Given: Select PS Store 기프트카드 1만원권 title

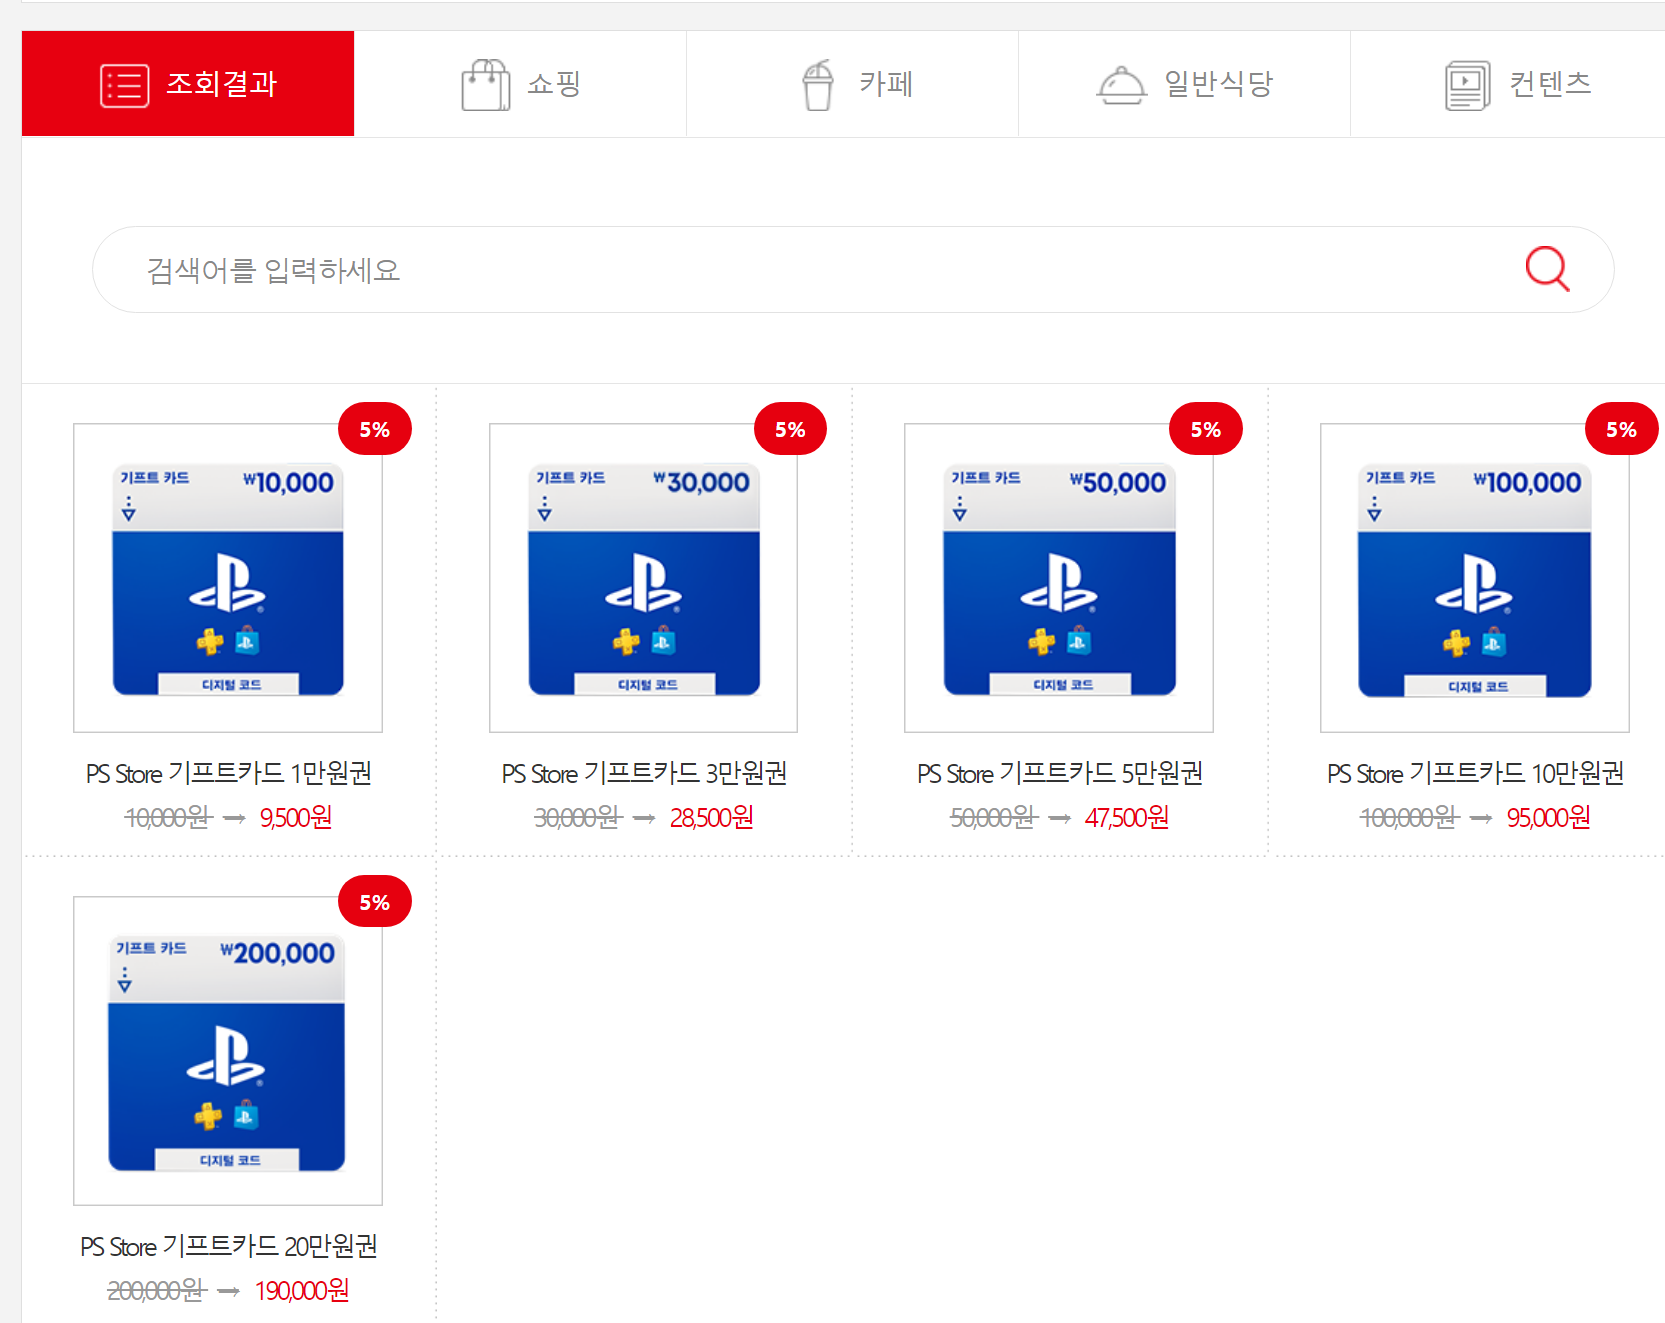Looking at the screenshot, I should coord(229,773).
